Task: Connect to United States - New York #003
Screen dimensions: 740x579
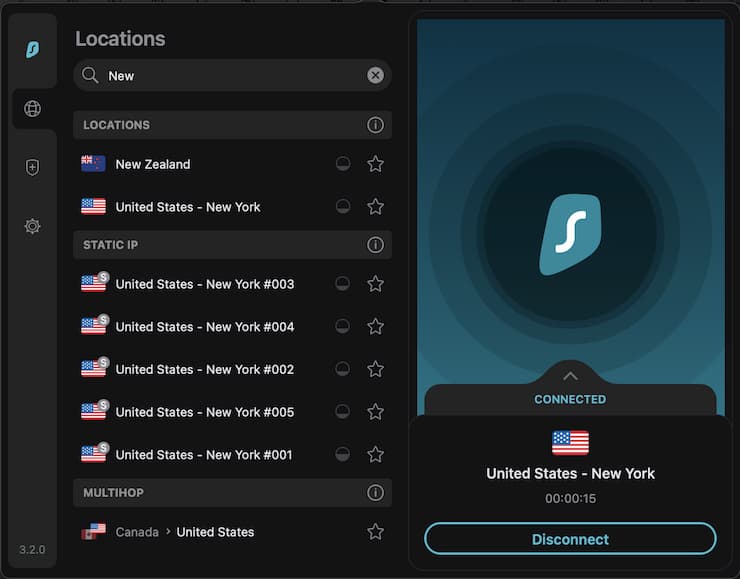Action: 232,284
